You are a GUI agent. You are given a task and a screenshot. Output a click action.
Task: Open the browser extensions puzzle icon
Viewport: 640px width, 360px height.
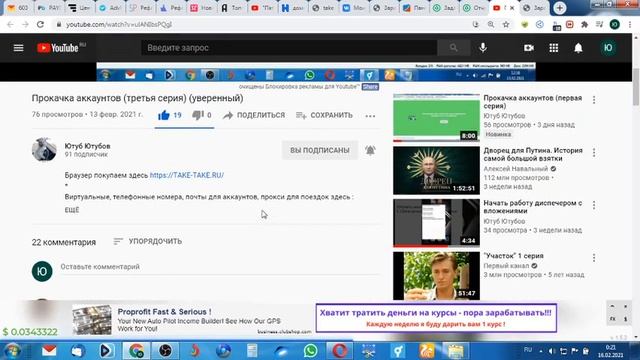pos(584,24)
